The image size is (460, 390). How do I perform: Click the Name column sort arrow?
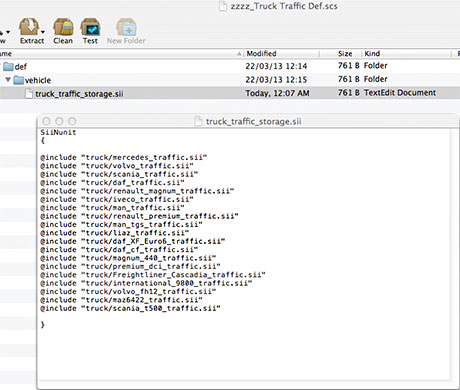pyautogui.click(x=239, y=54)
